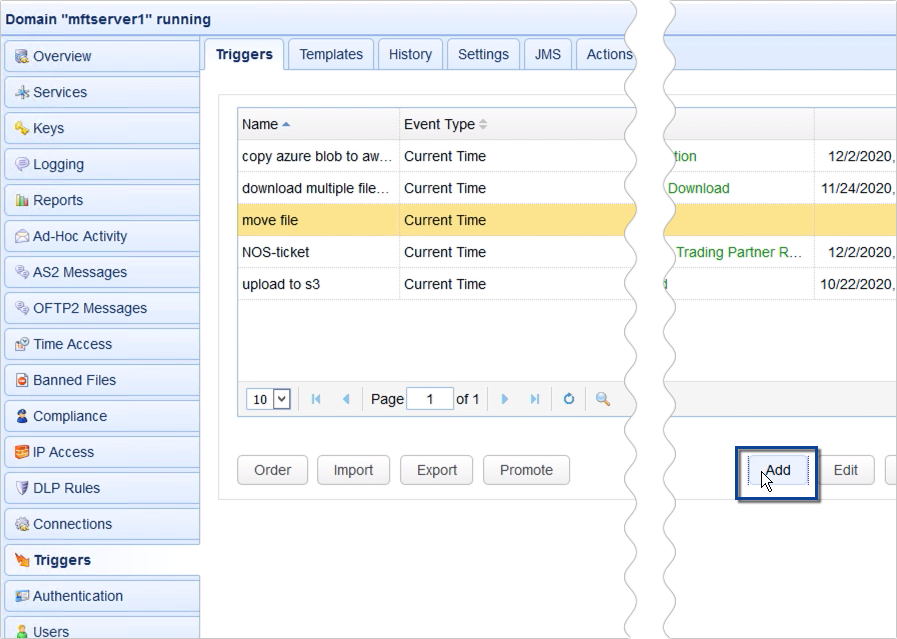Go to the next page of triggers
Viewport: 897px width, 639px height.
(505, 398)
